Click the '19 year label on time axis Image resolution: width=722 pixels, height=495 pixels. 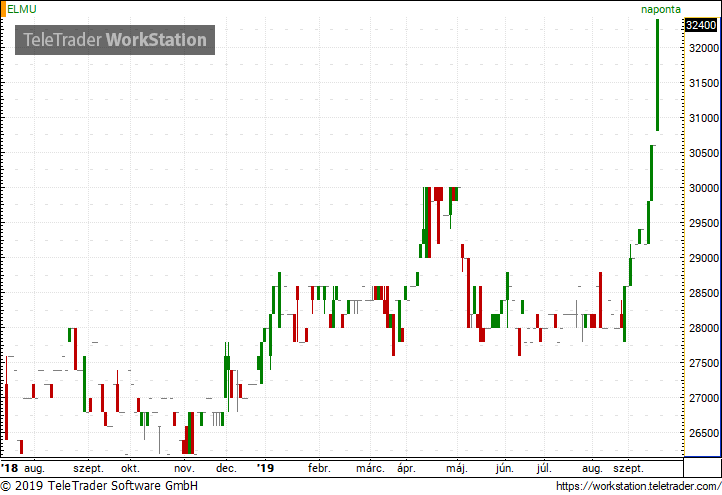point(265,468)
